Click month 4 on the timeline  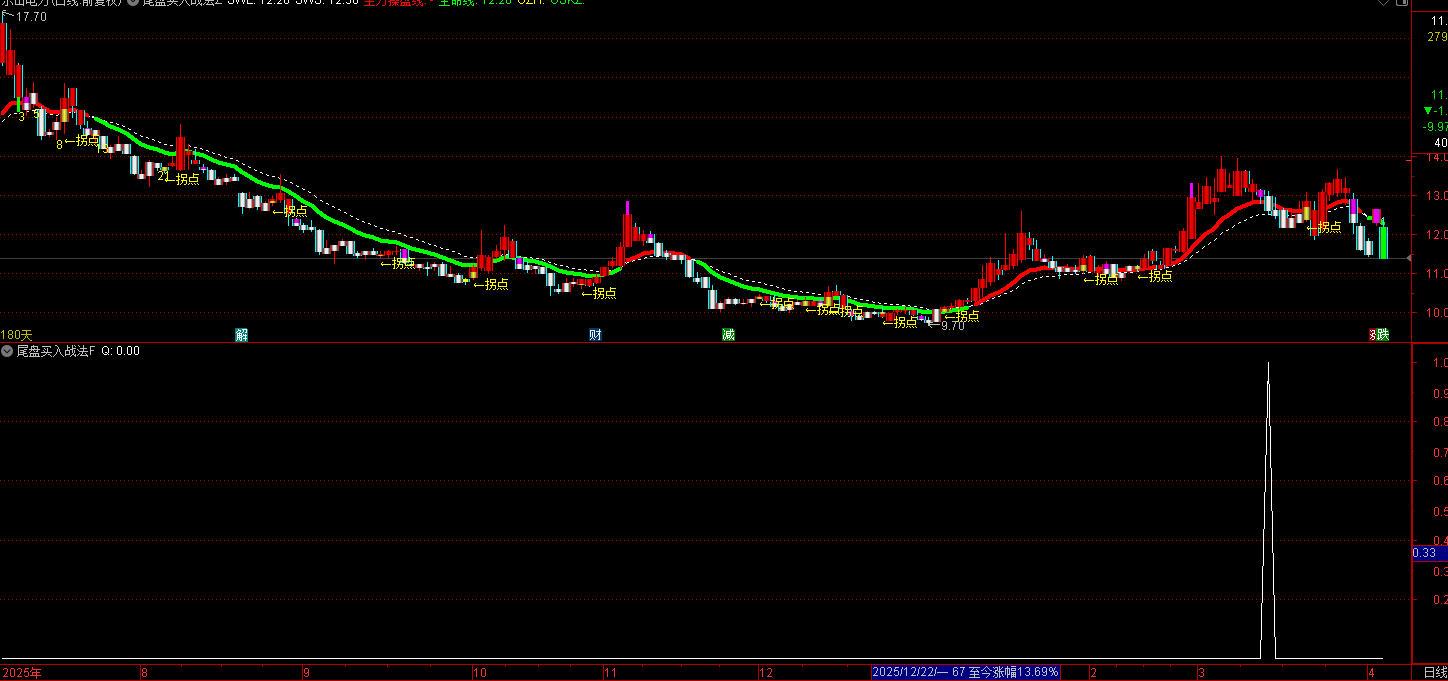[x=1370, y=673]
